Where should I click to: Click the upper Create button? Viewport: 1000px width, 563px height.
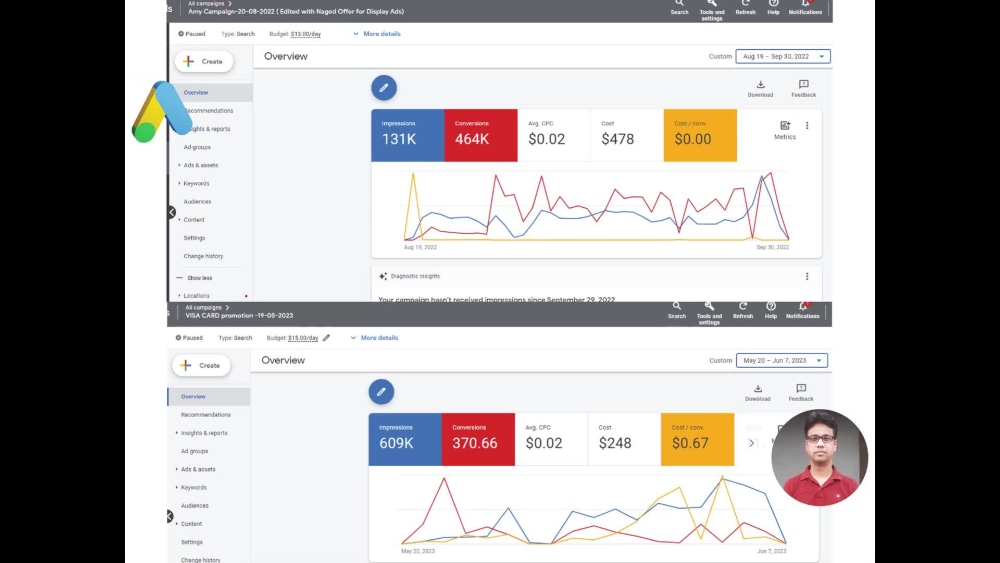click(x=204, y=61)
